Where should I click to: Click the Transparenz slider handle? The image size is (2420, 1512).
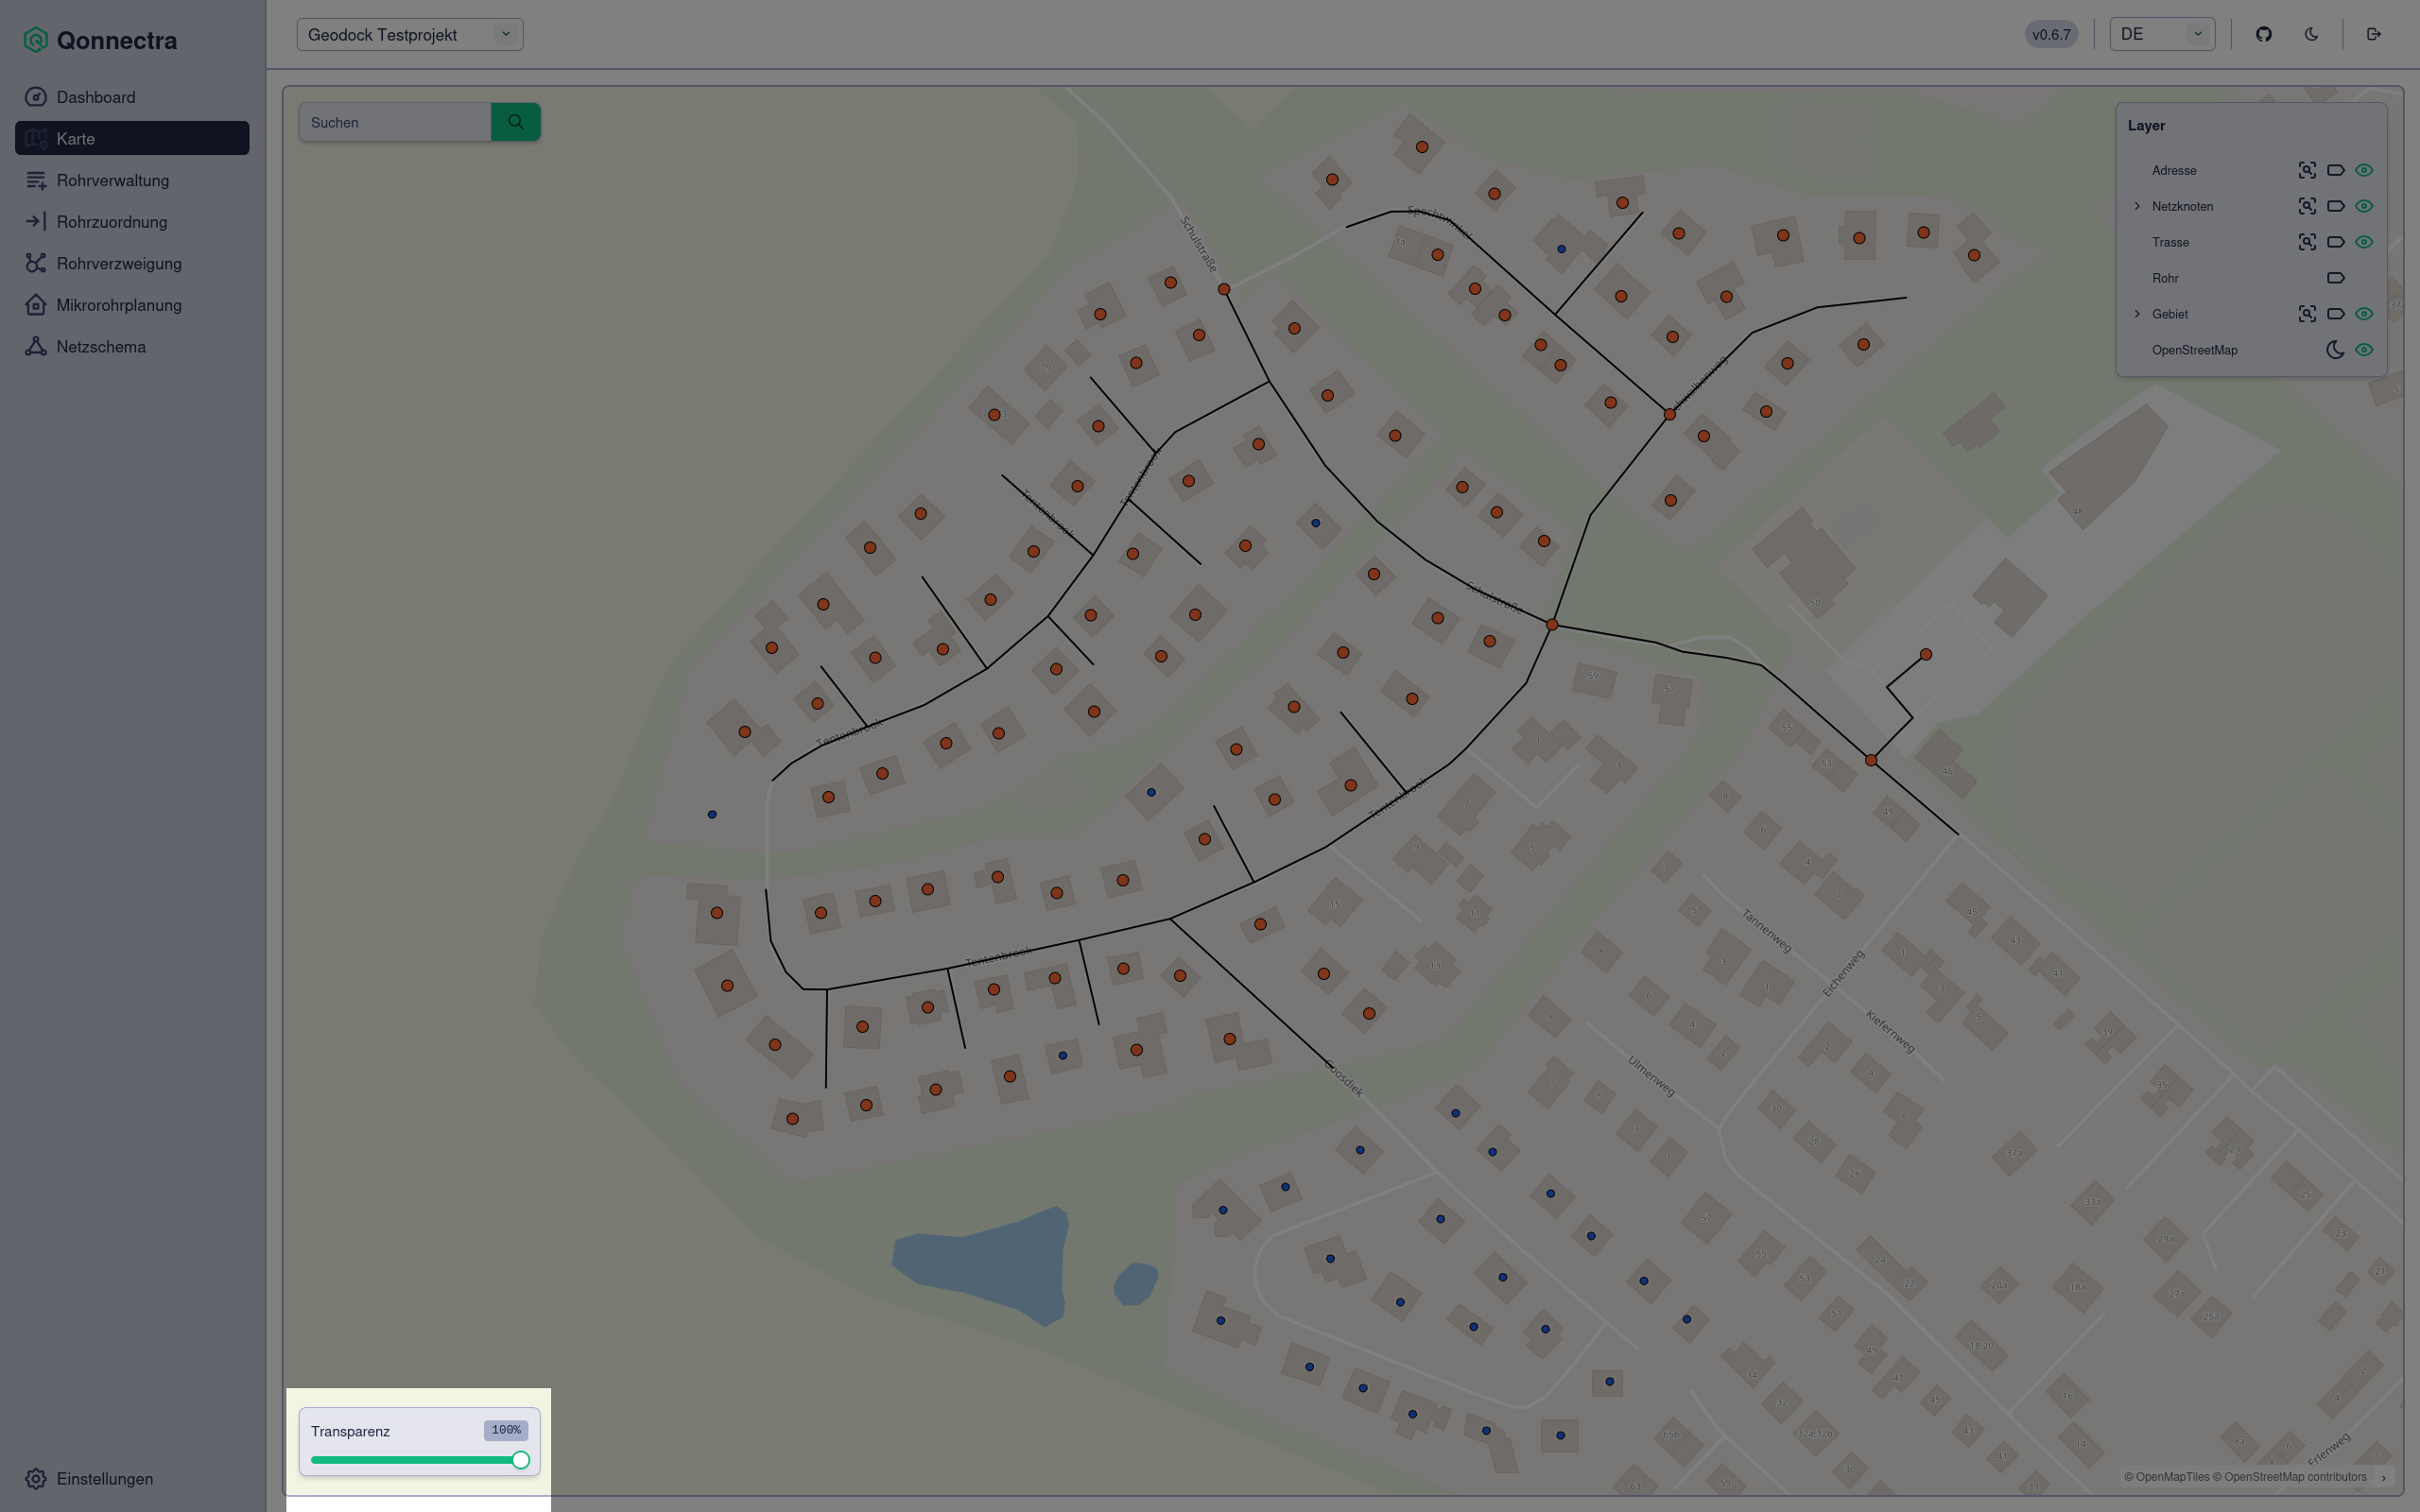coord(521,1460)
